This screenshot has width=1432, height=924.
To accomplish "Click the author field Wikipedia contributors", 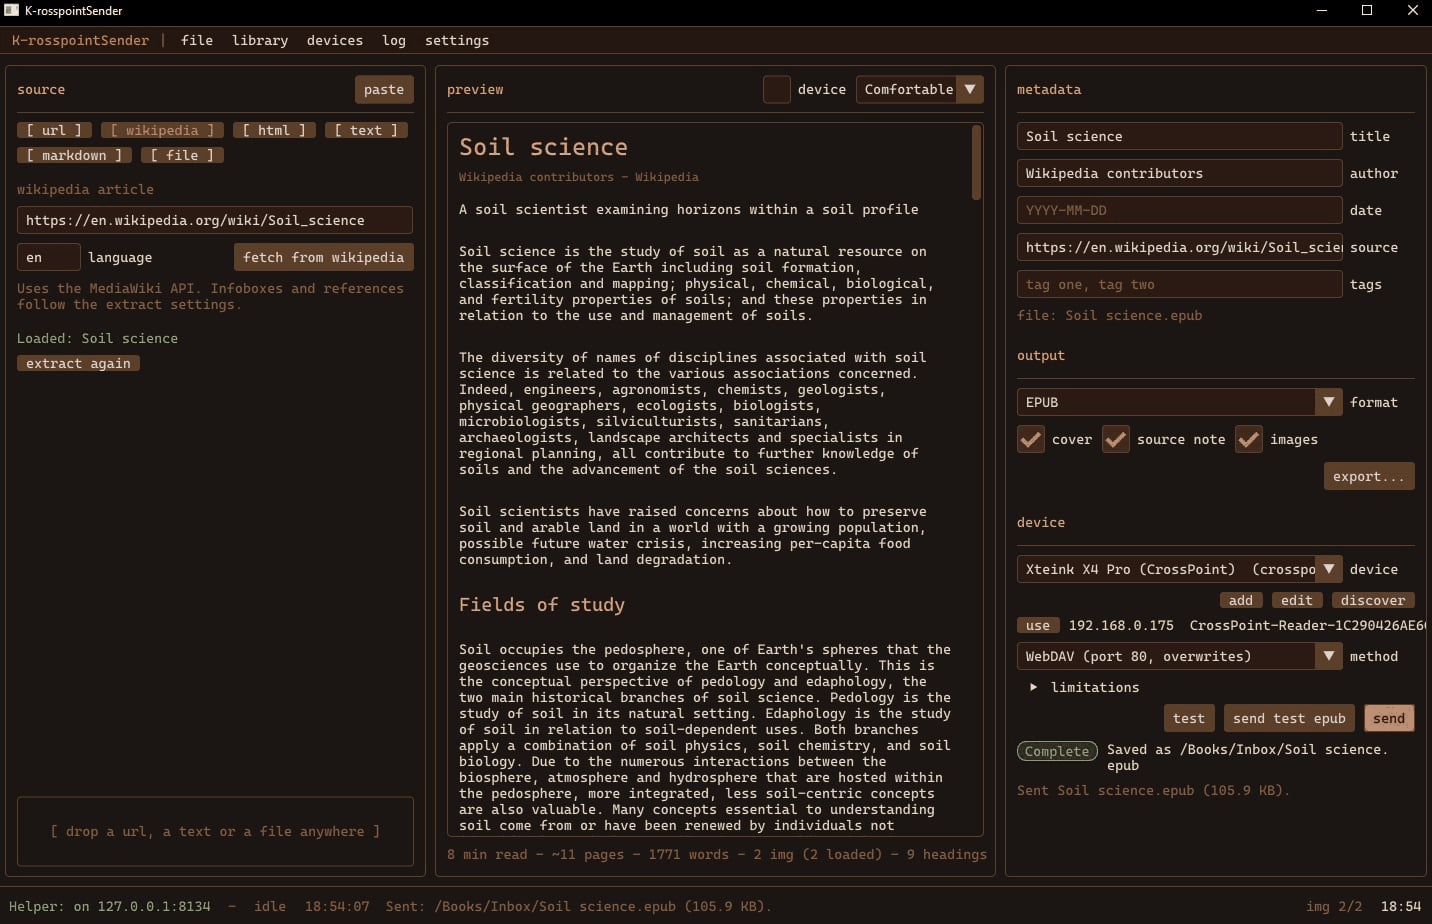I will point(1179,173).
